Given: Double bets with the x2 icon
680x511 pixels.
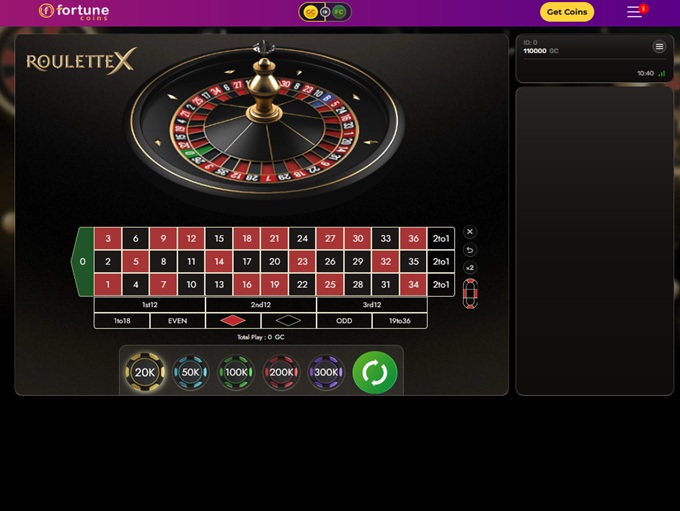Looking at the screenshot, I should pyautogui.click(x=470, y=268).
